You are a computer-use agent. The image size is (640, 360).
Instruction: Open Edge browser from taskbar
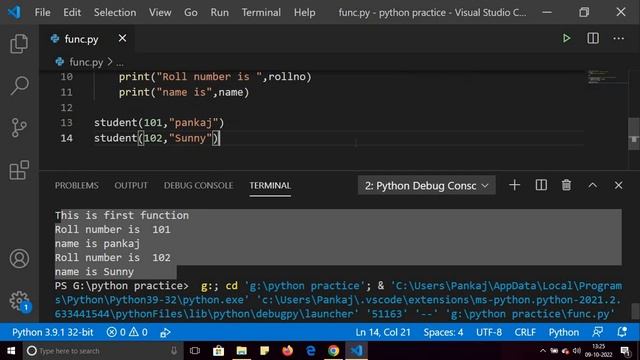(x=311, y=351)
